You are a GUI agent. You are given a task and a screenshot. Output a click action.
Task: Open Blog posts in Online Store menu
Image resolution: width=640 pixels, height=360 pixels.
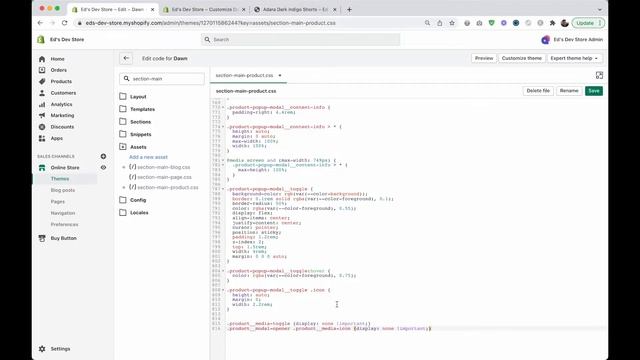(62, 190)
